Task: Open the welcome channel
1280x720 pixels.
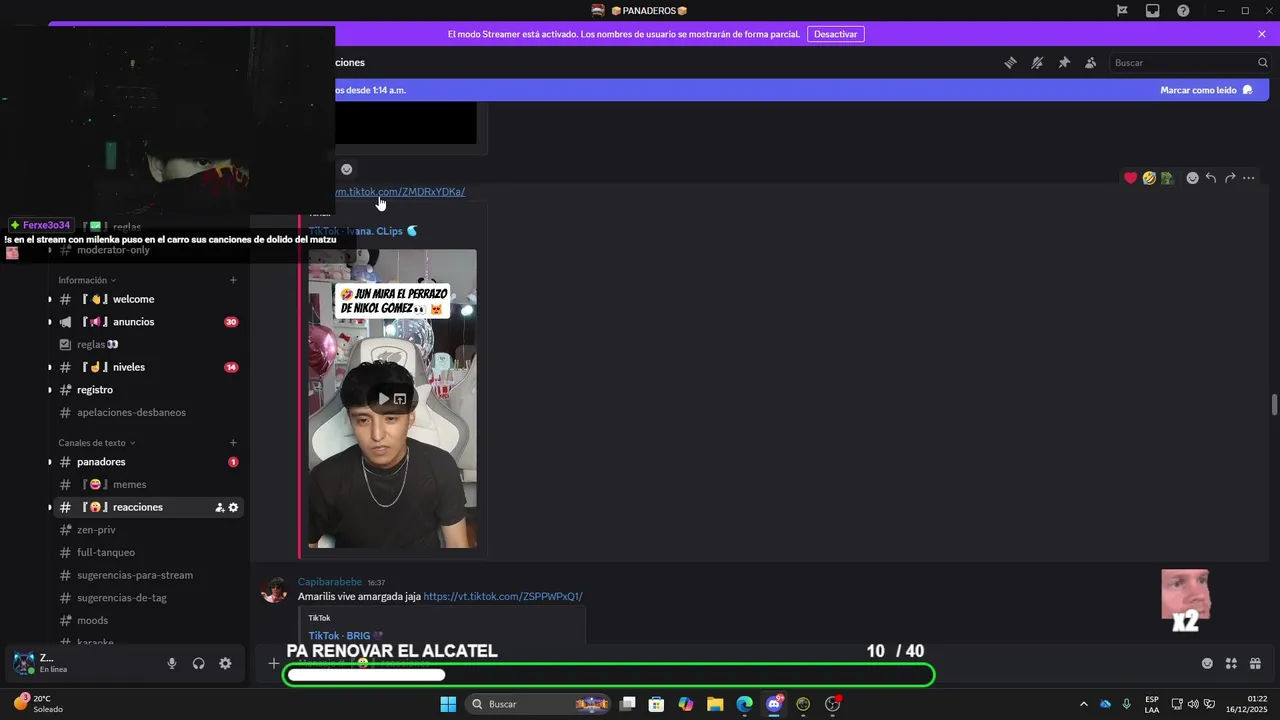Action: [148, 299]
